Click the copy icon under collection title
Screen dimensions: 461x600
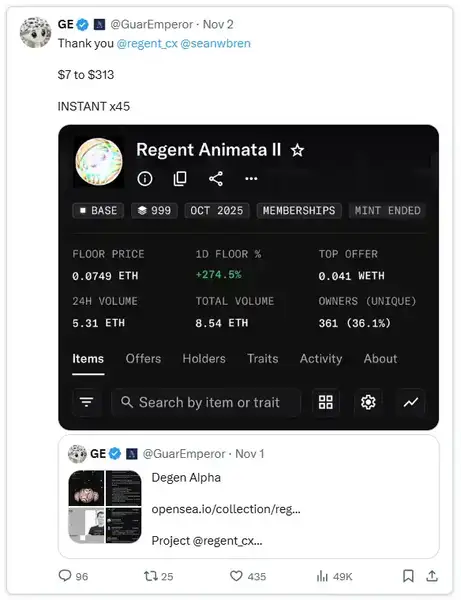pos(180,178)
